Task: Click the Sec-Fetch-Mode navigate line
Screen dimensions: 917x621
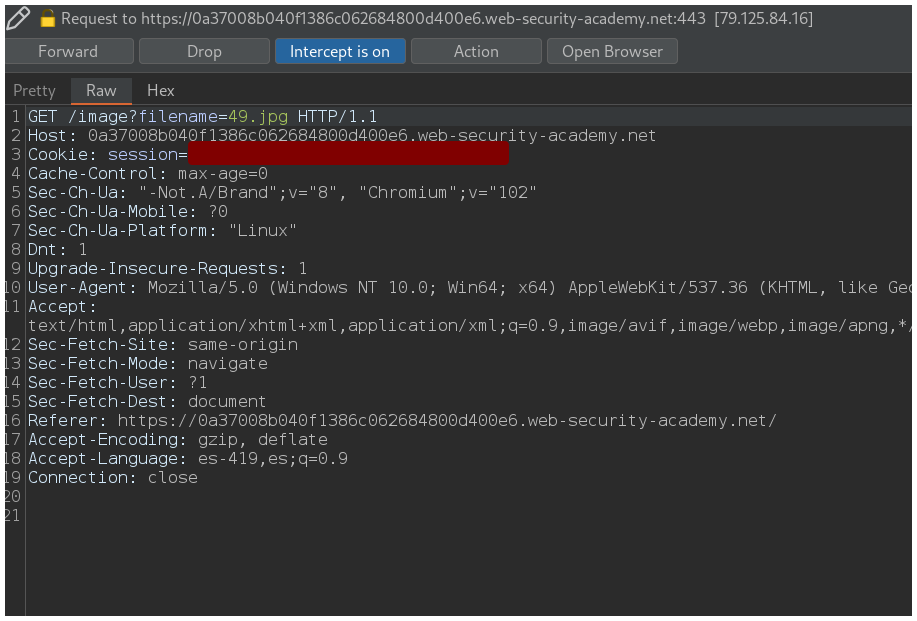Action: click(x=148, y=364)
